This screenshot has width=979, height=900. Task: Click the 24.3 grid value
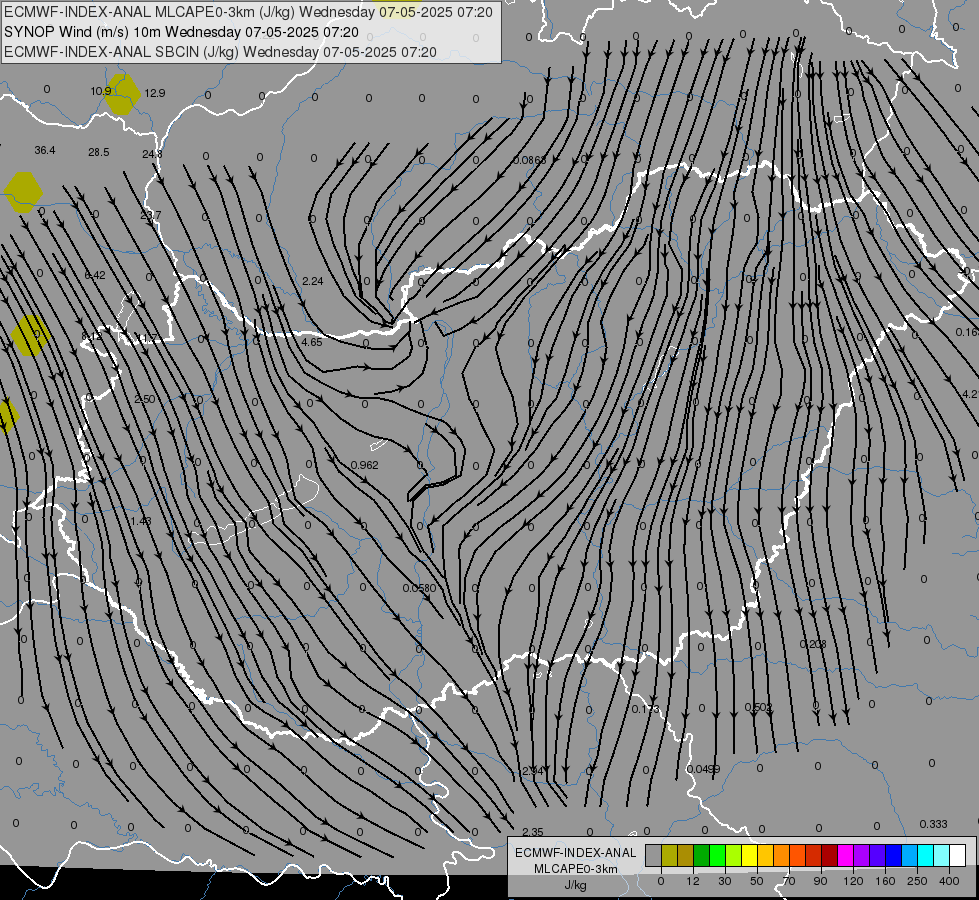[x=152, y=154]
